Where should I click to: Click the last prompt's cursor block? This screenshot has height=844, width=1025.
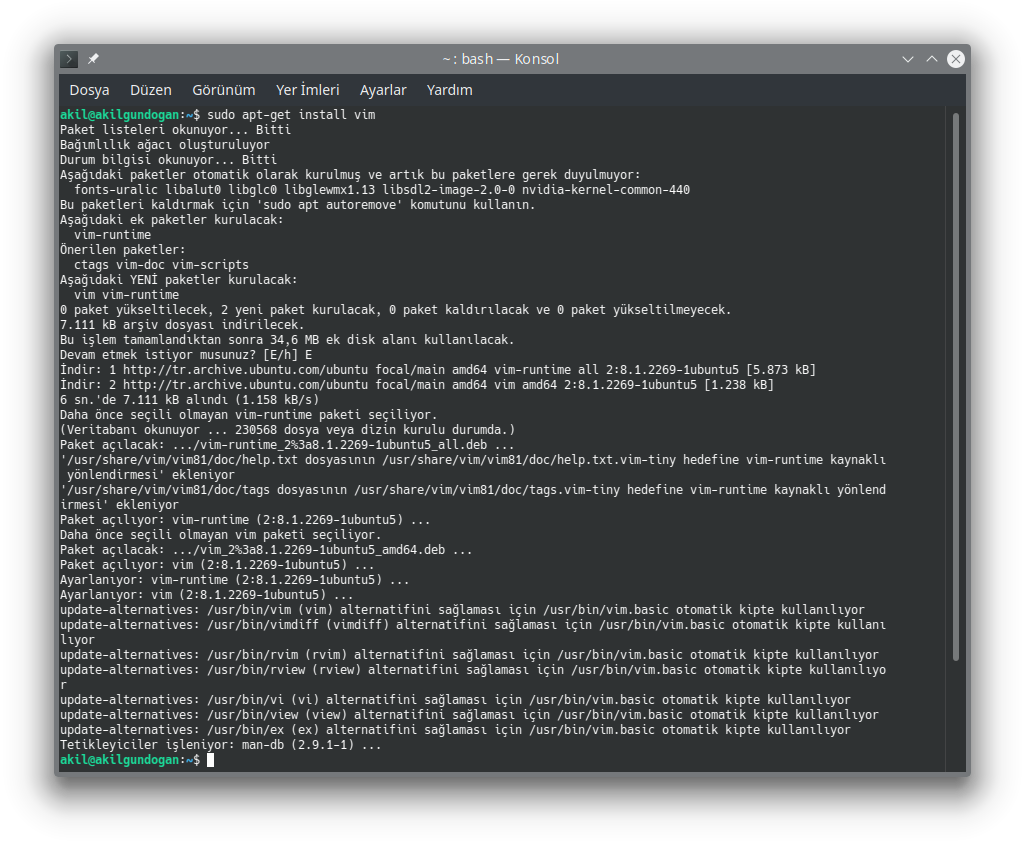[x=210, y=760]
